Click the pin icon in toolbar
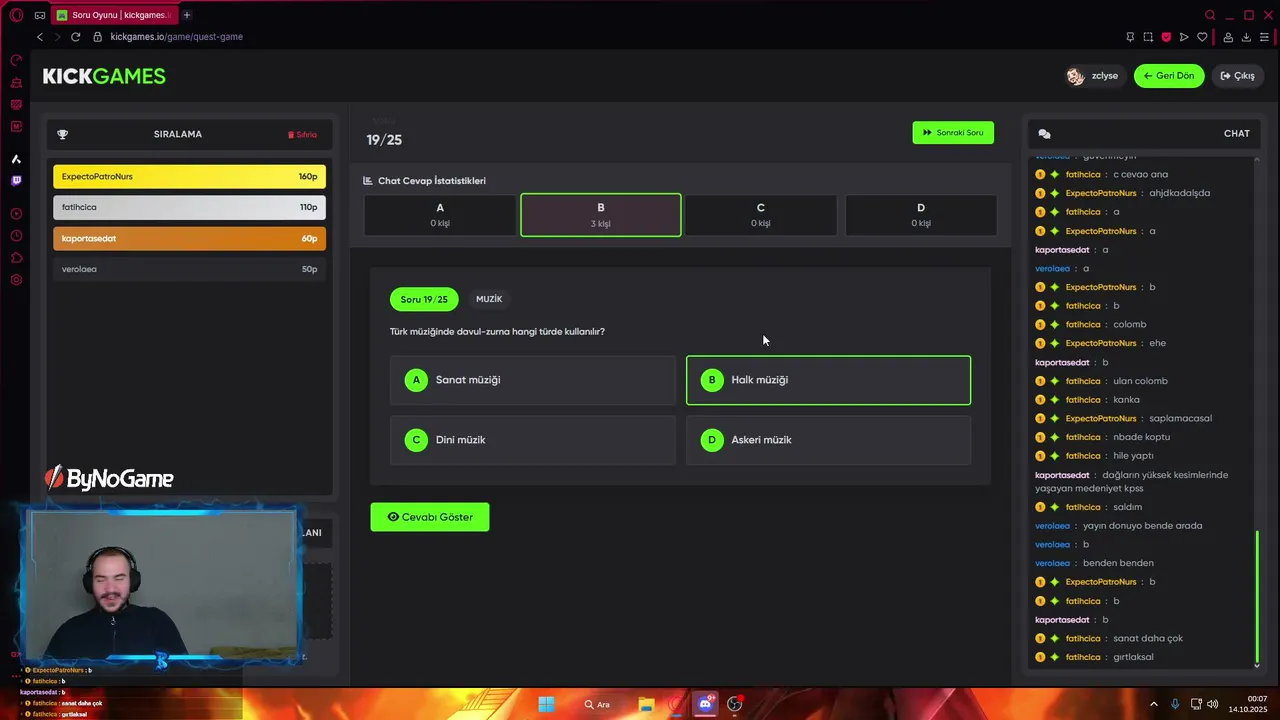This screenshot has height=720, width=1280. click(x=1130, y=37)
